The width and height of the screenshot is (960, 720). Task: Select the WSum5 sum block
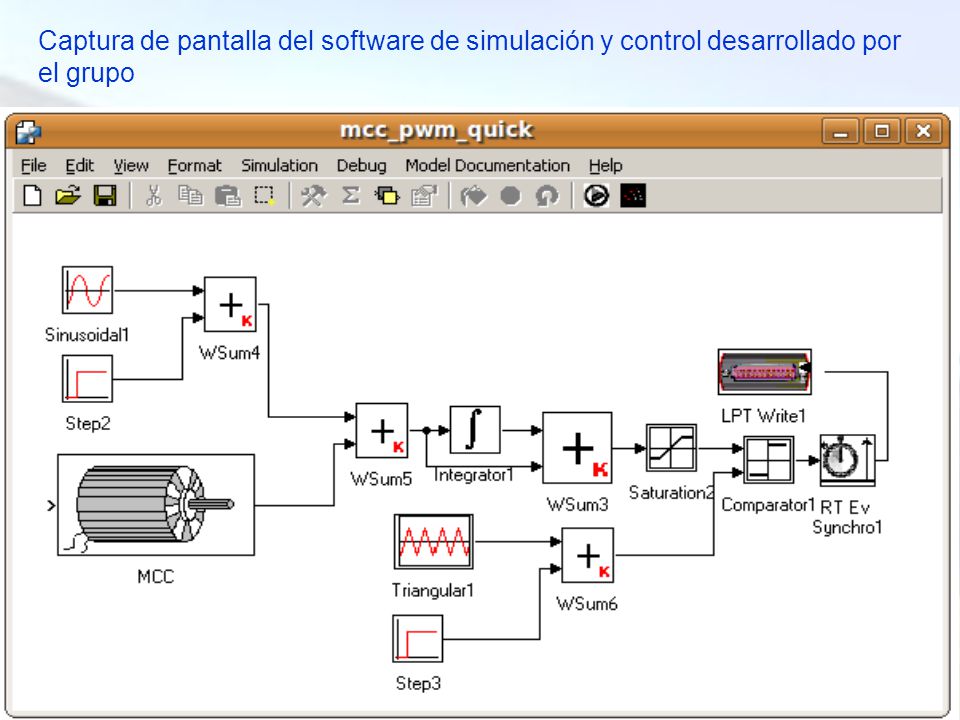(x=382, y=430)
